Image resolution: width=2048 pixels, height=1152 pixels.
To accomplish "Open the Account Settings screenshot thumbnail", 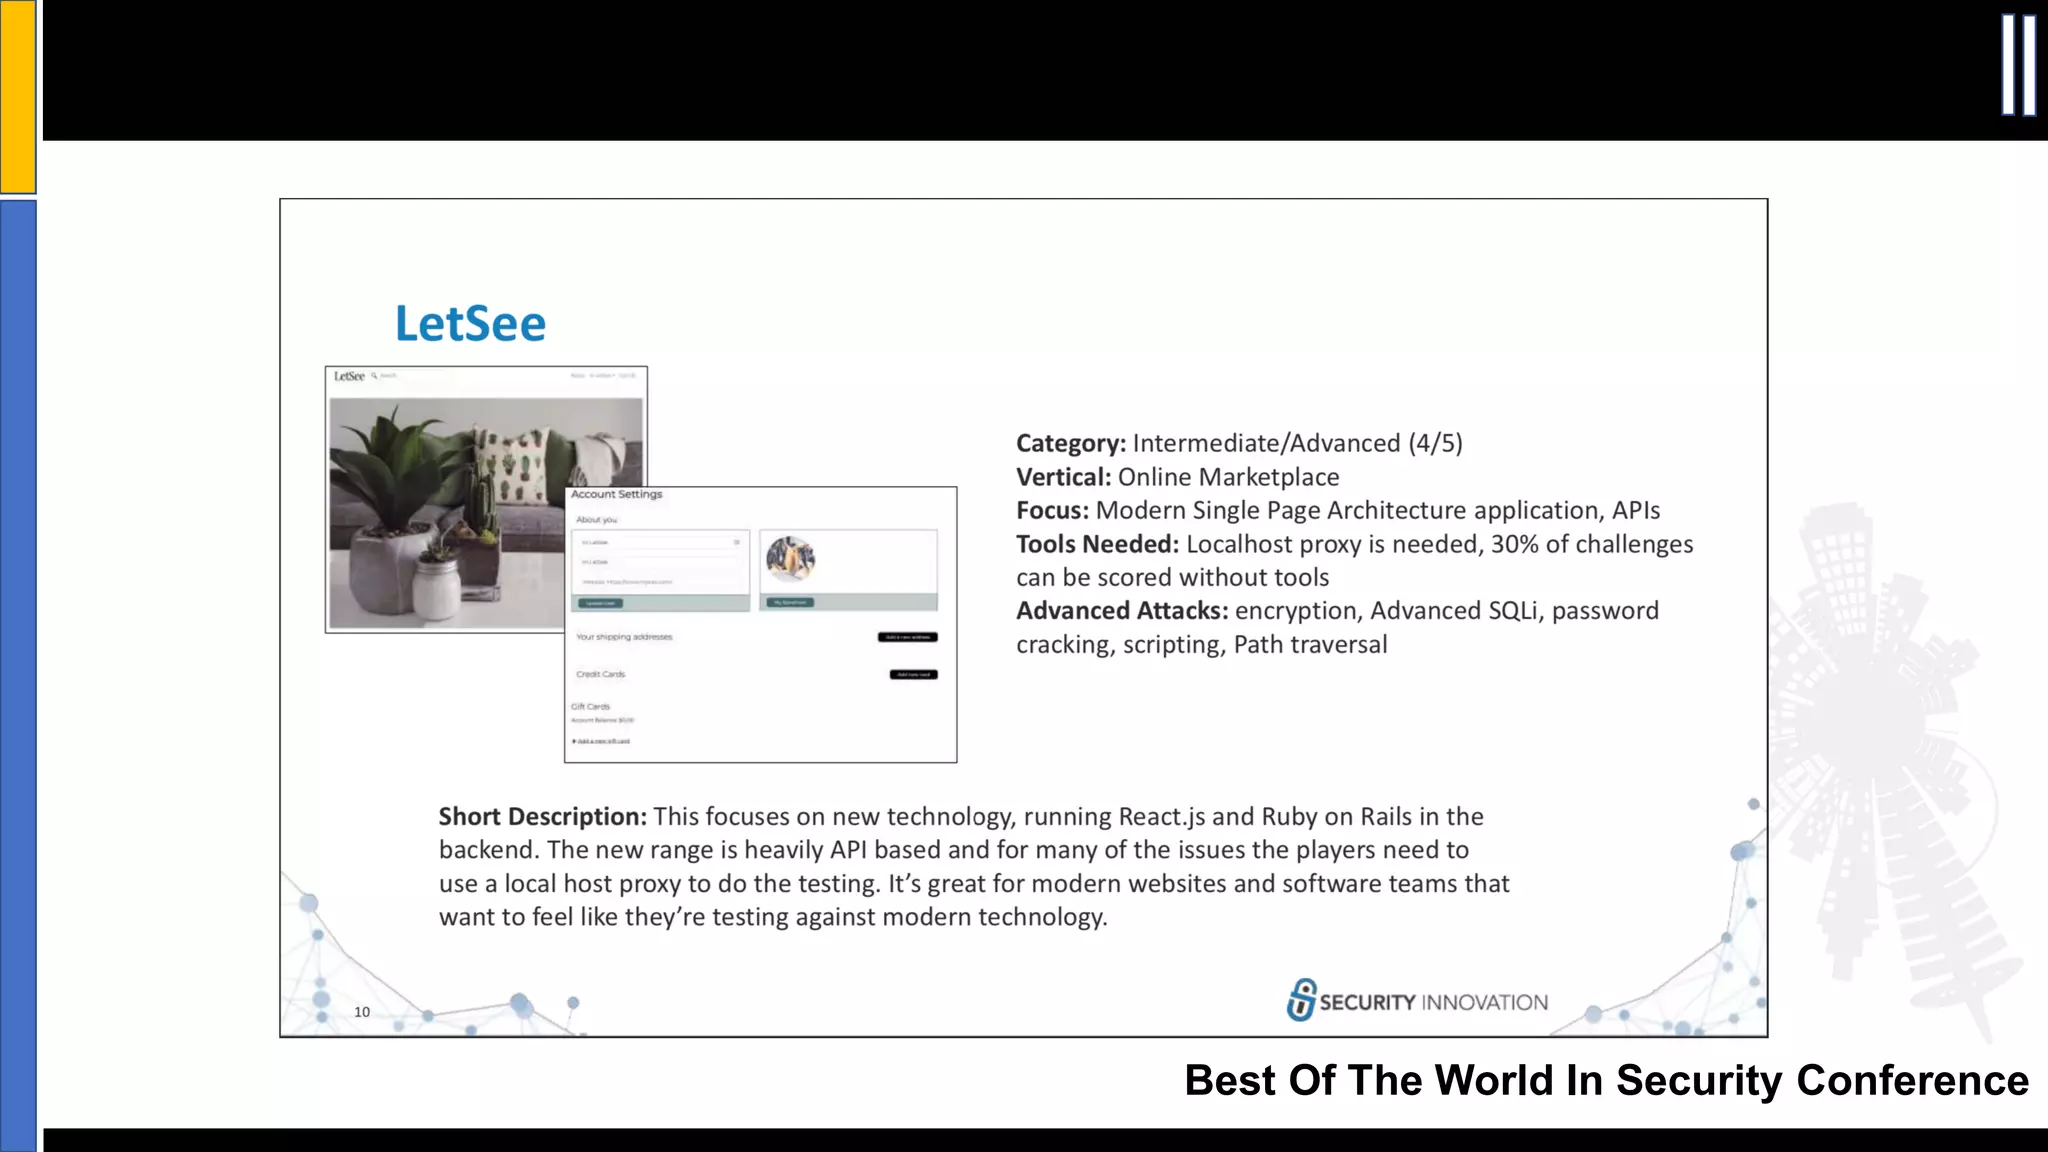I will point(760,625).
